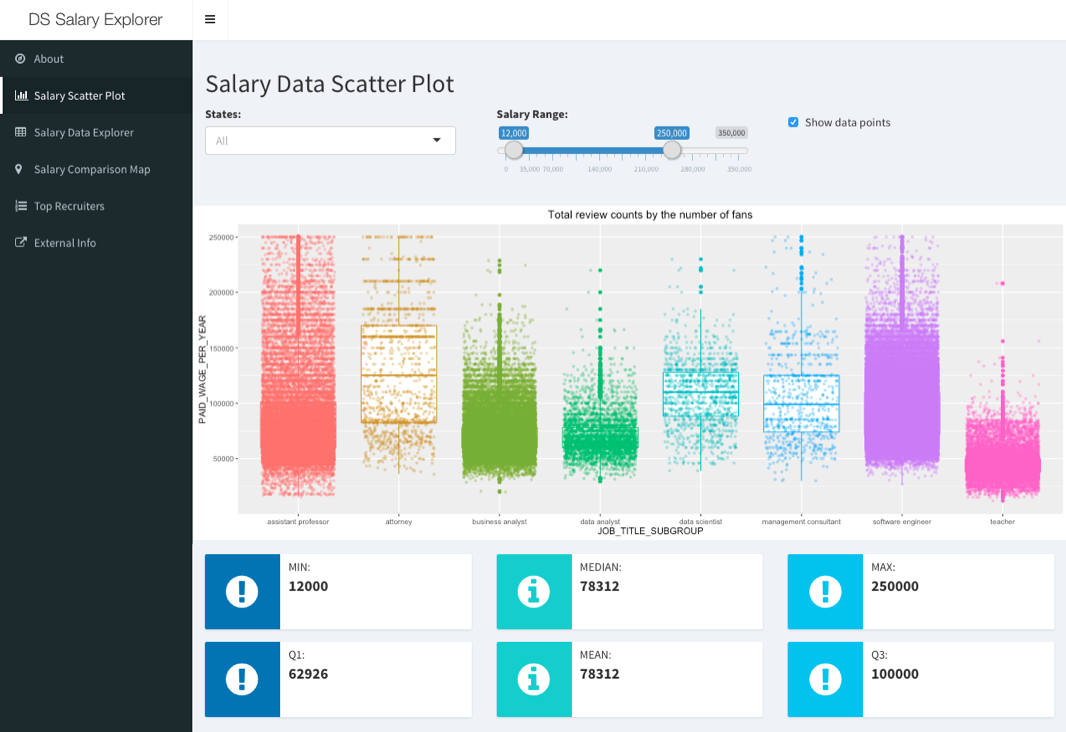The image size is (1066, 732).
Task: Click the hamburger sidebar toggle icon
Action: pos(210,19)
